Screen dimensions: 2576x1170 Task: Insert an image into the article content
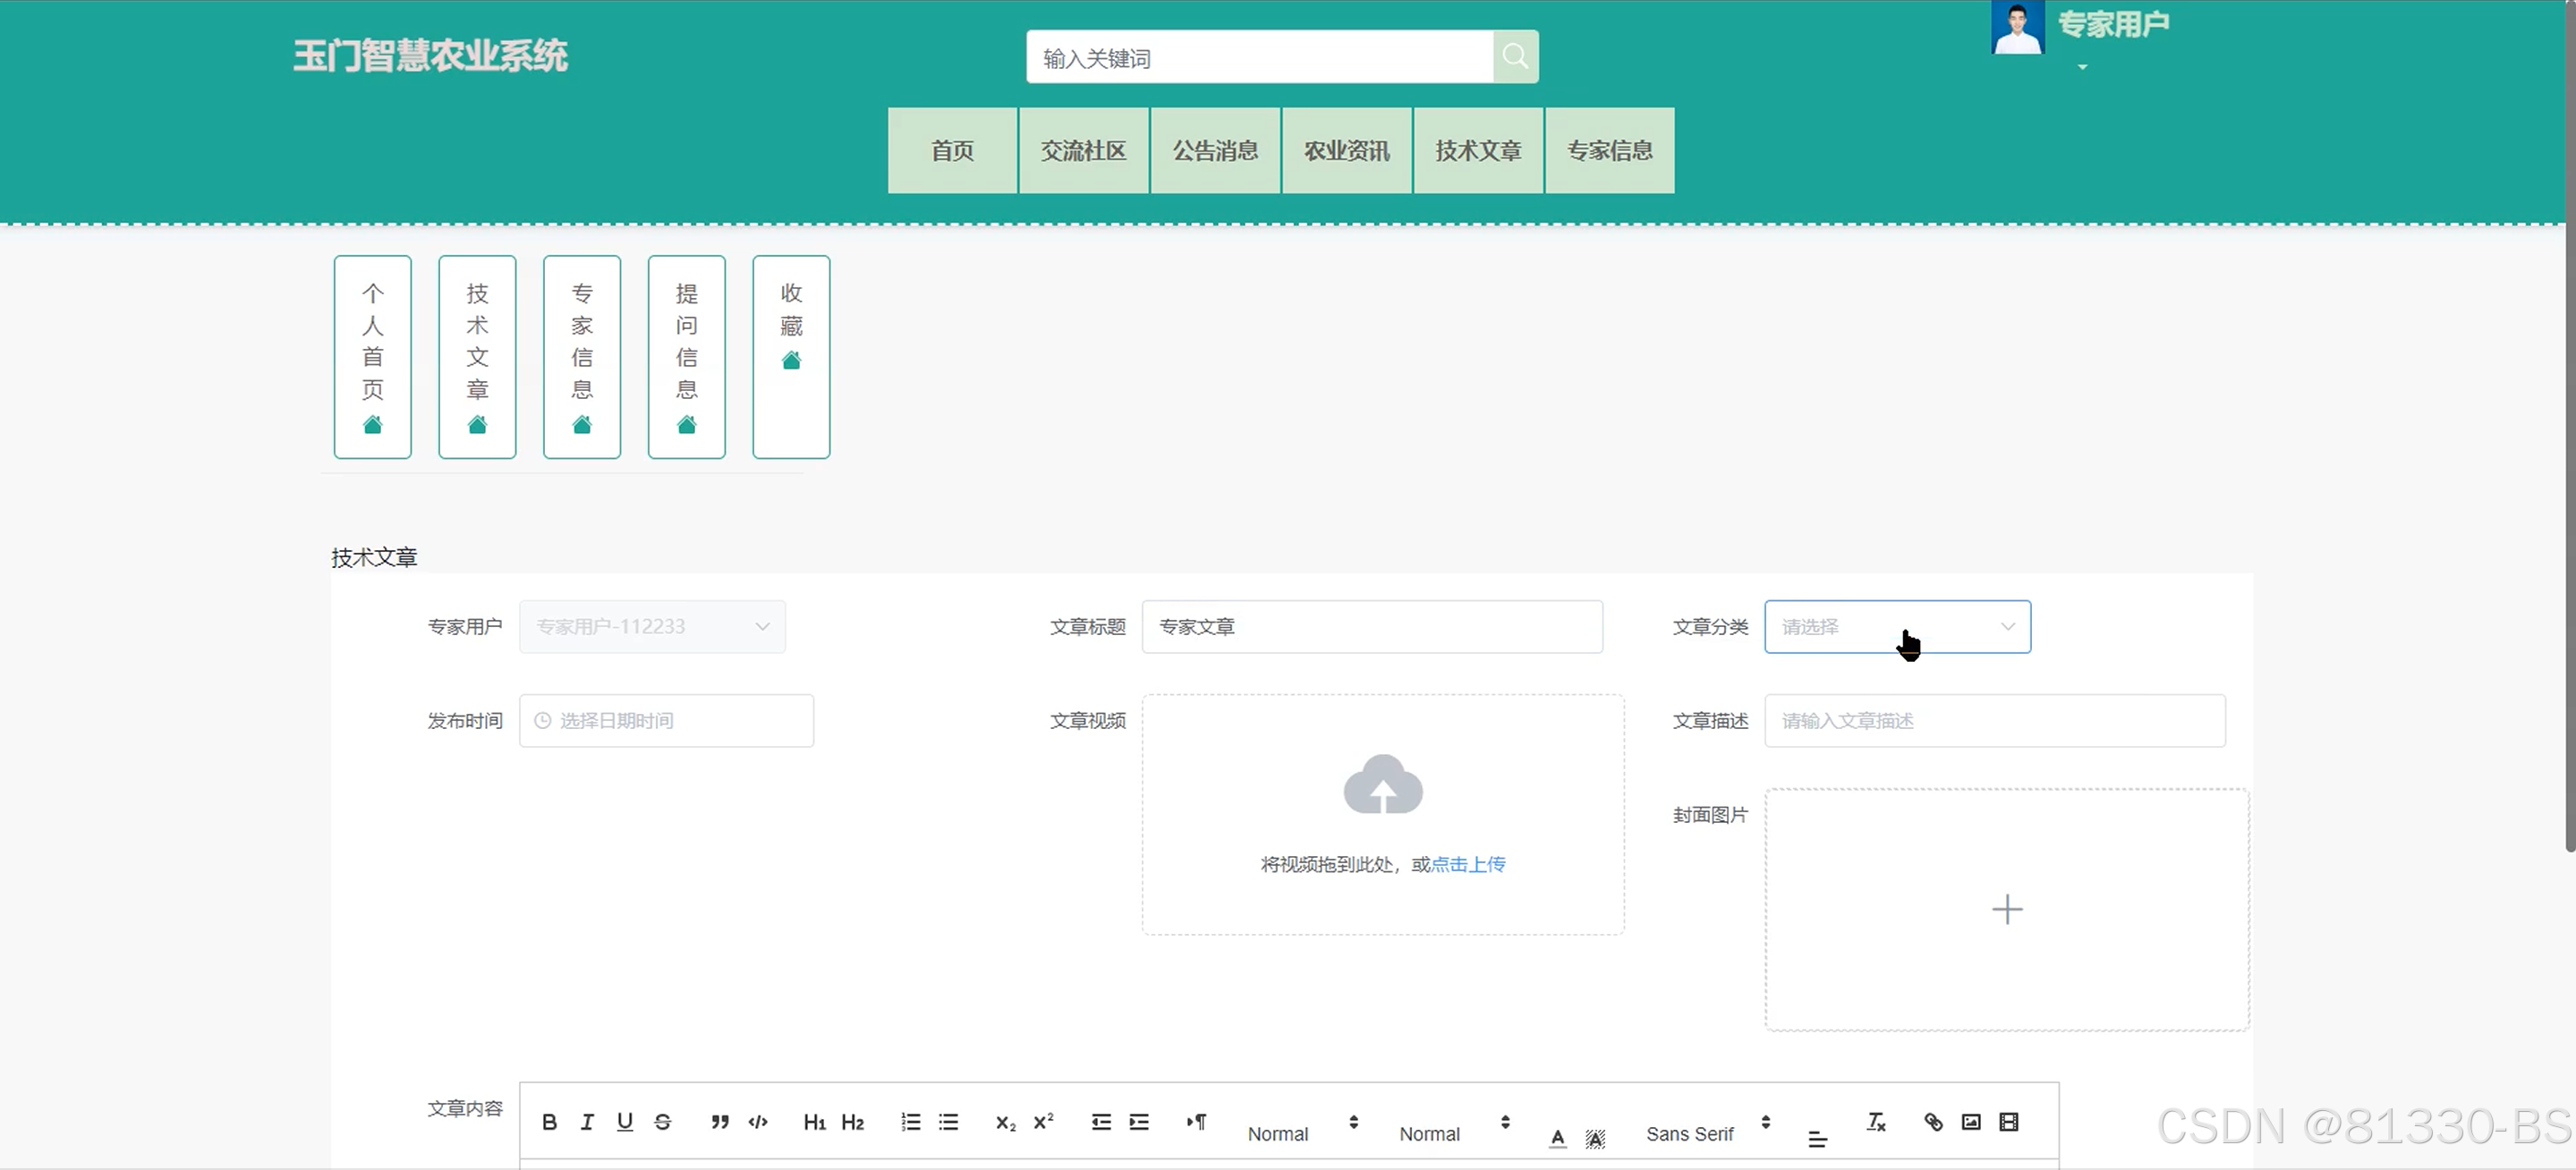coord(1971,1122)
